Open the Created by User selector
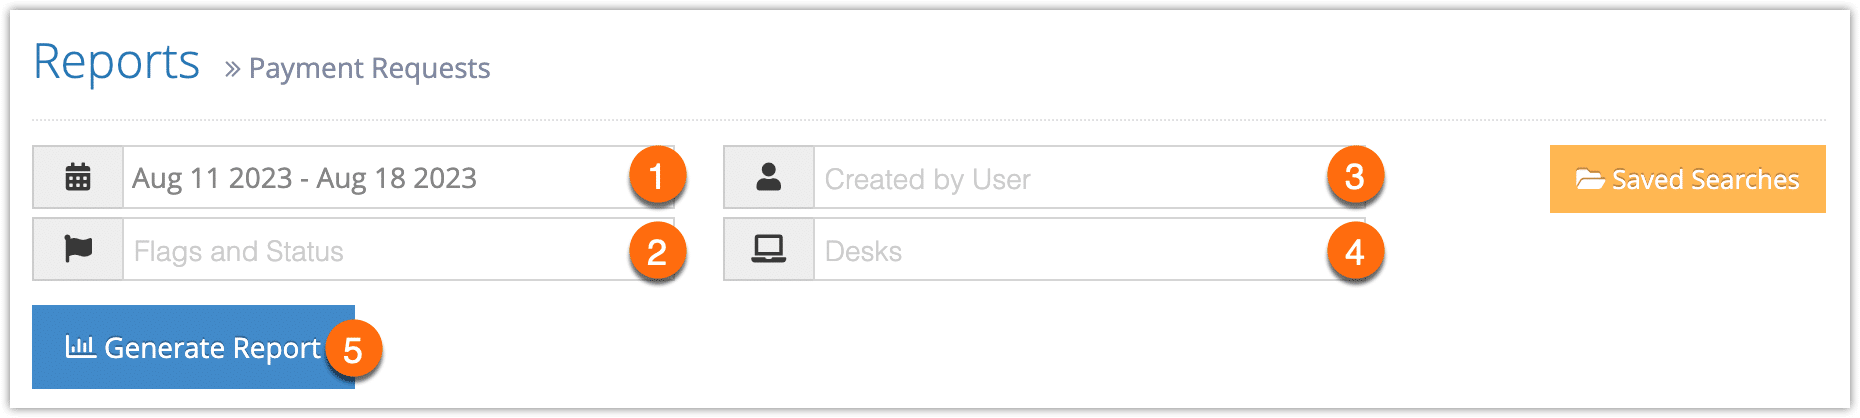Image resolution: width=1860 pixels, height=418 pixels. (x=1089, y=177)
